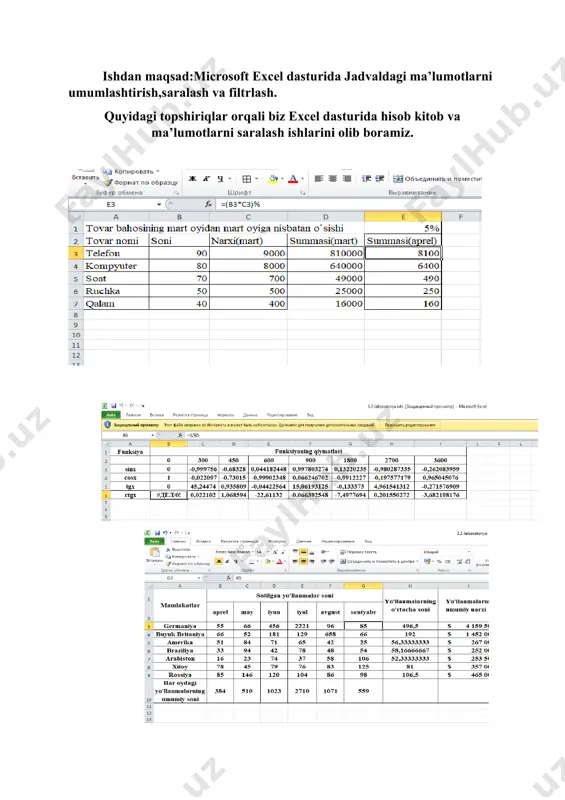Click 'Разрешить редактирование' button in protected view bar

[x=410, y=424]
